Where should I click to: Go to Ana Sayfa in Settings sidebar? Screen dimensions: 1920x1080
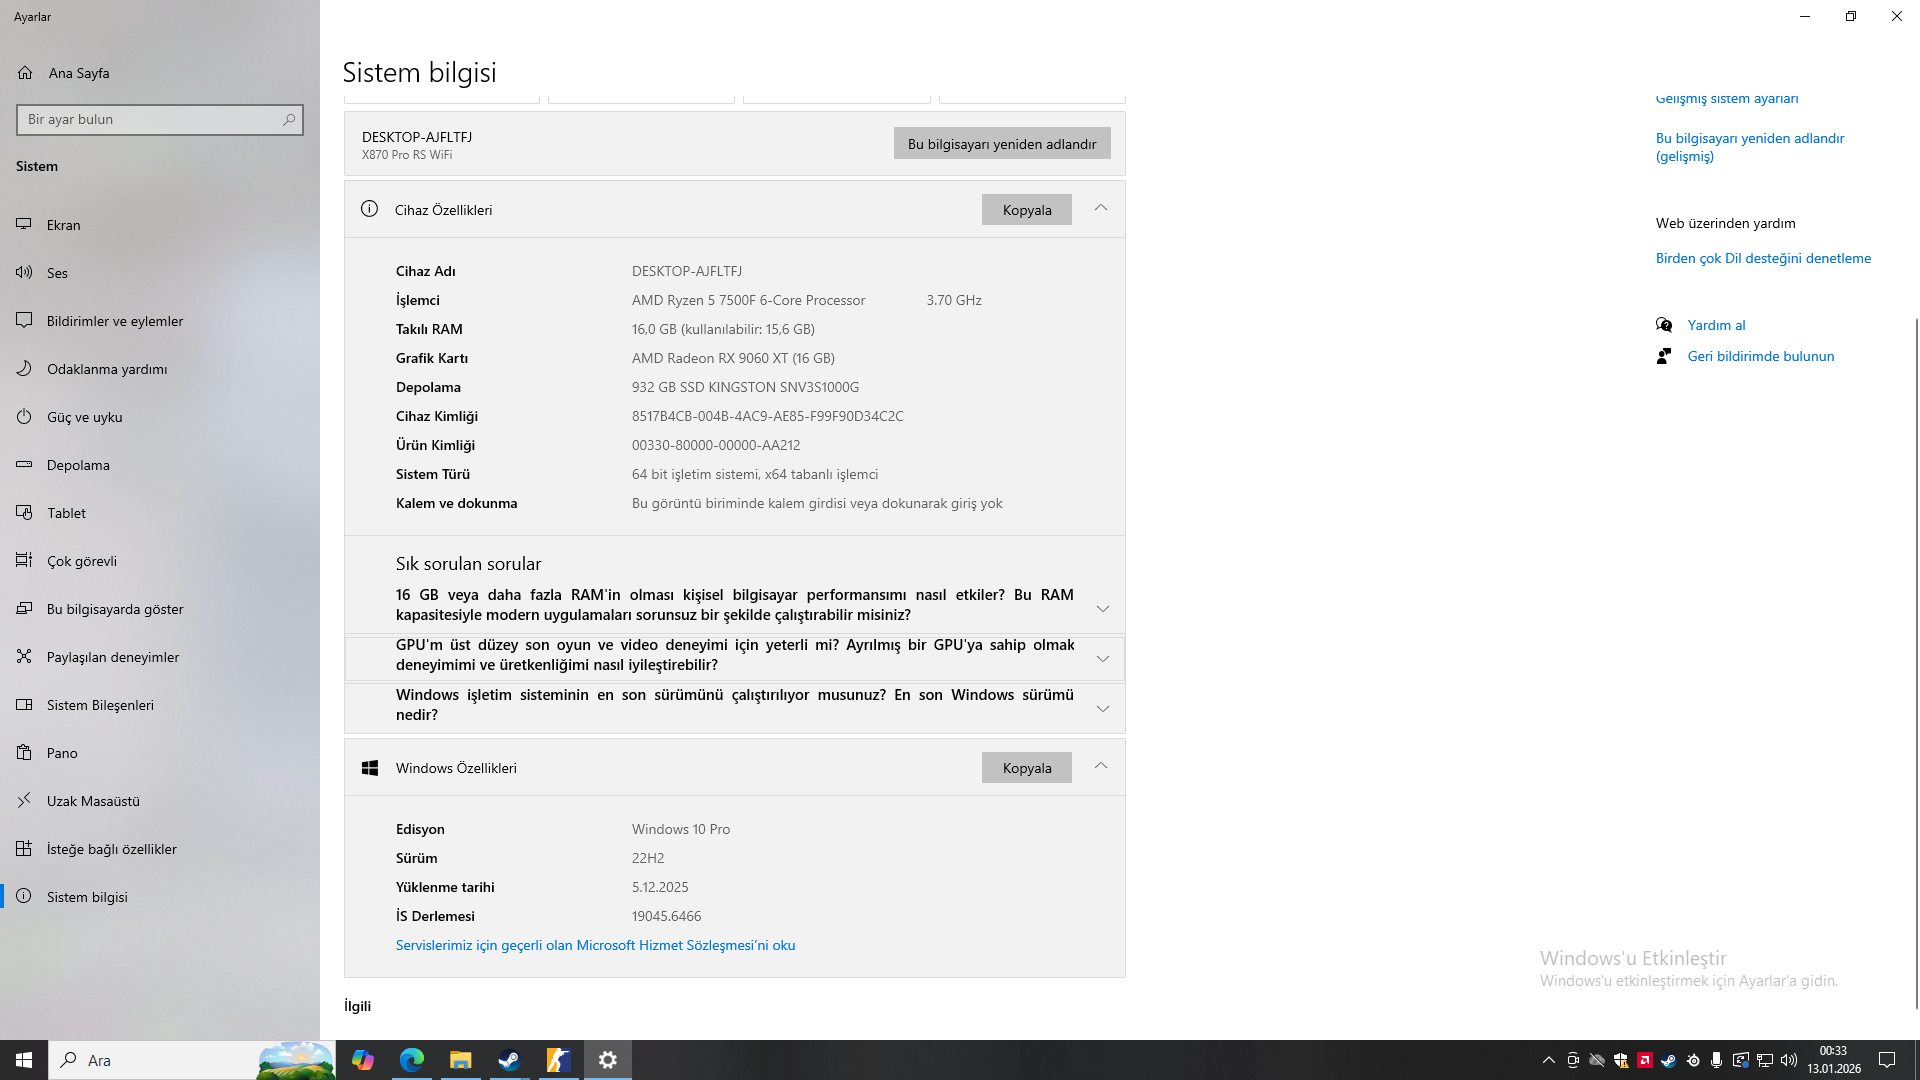tap(160, 73)
